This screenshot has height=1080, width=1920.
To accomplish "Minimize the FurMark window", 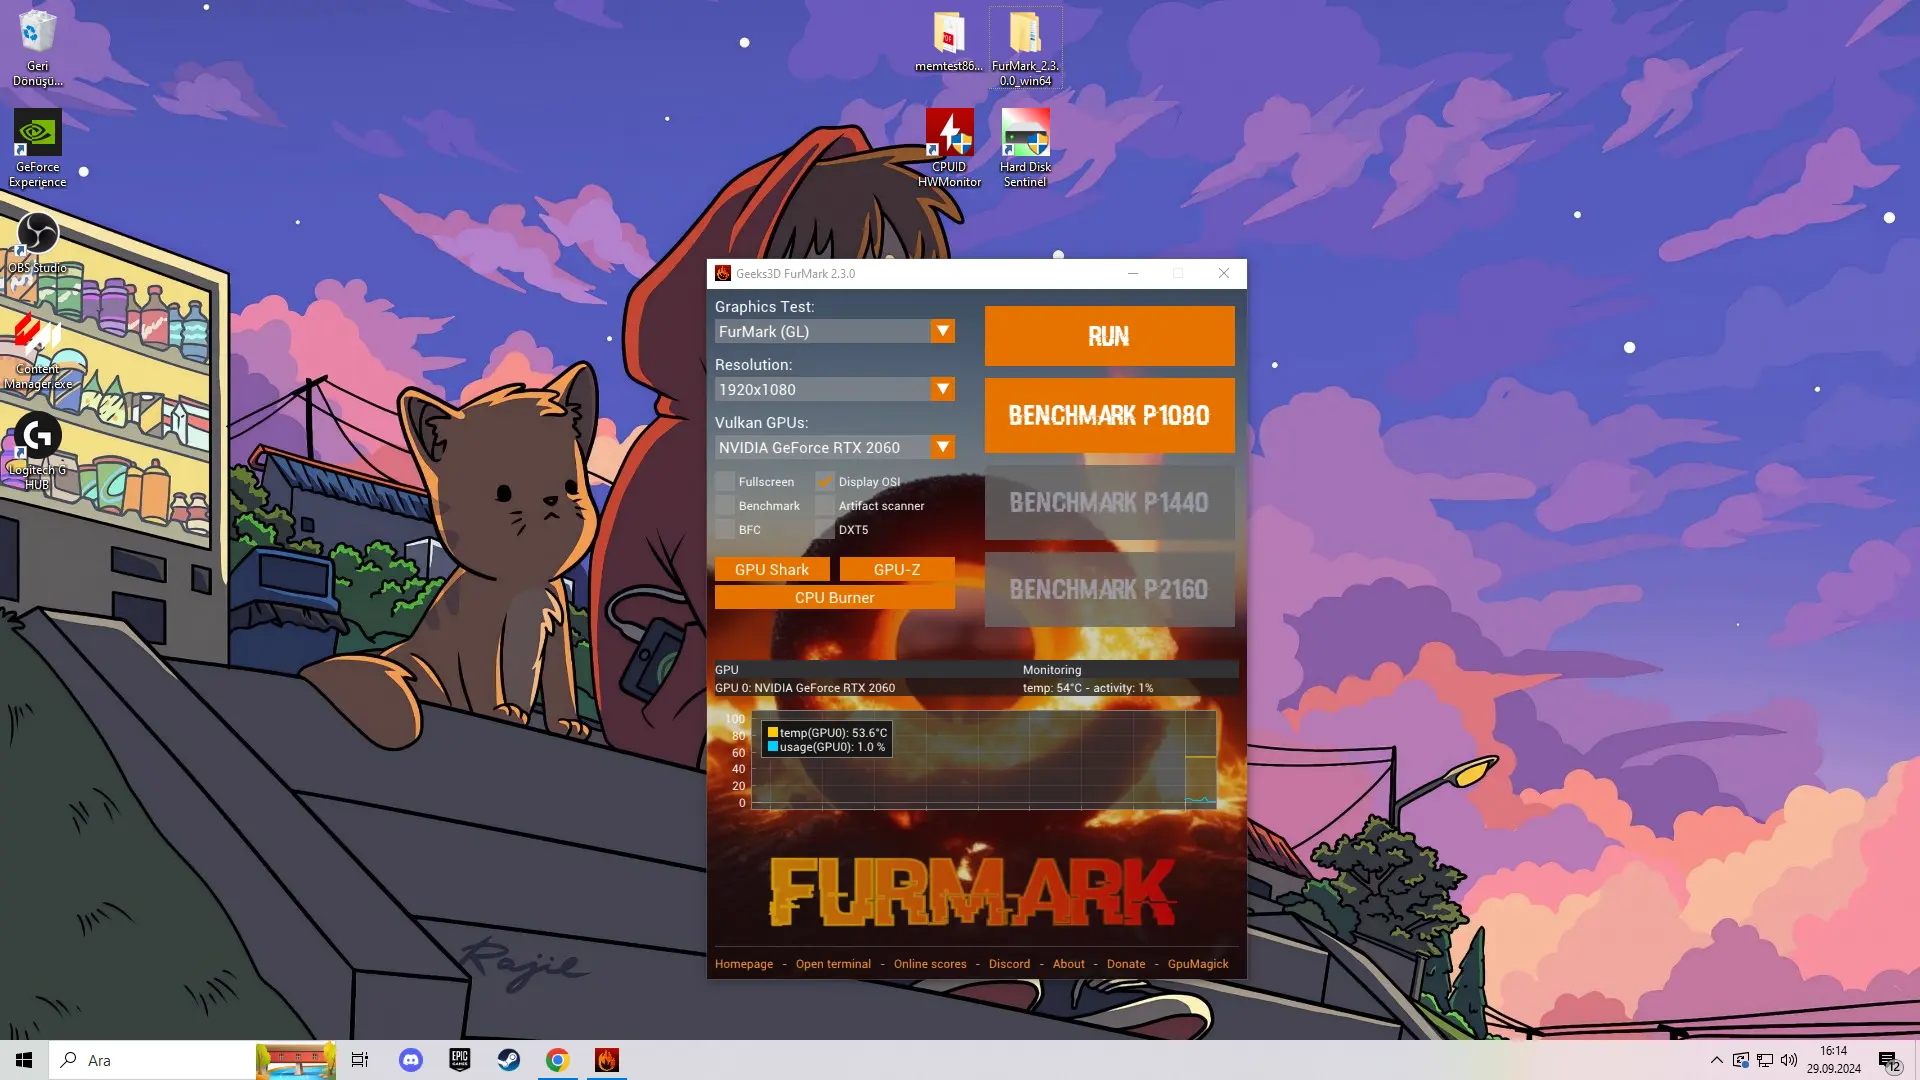I will (x=1133, y=273).
